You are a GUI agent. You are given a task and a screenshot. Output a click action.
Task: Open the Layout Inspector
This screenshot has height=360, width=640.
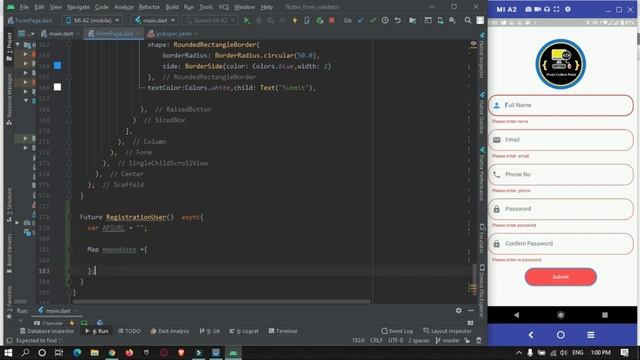pyautogui.click(x=446, y=331)
